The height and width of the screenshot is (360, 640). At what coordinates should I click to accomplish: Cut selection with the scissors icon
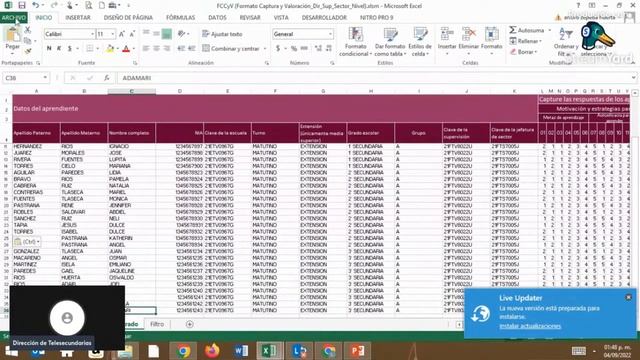[x=27, y=30]
